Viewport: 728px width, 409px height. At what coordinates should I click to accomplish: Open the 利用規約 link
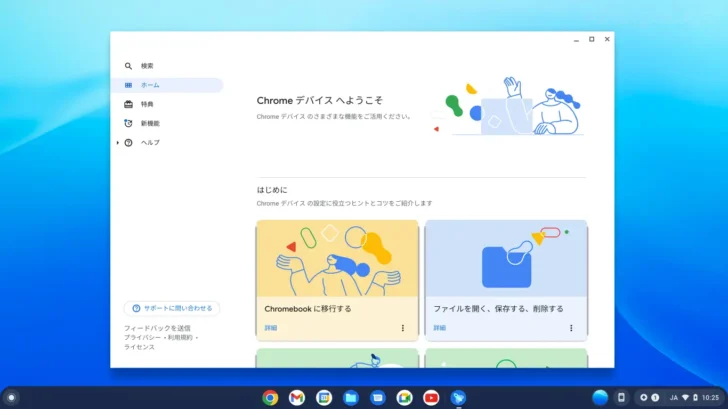(180, 338)
